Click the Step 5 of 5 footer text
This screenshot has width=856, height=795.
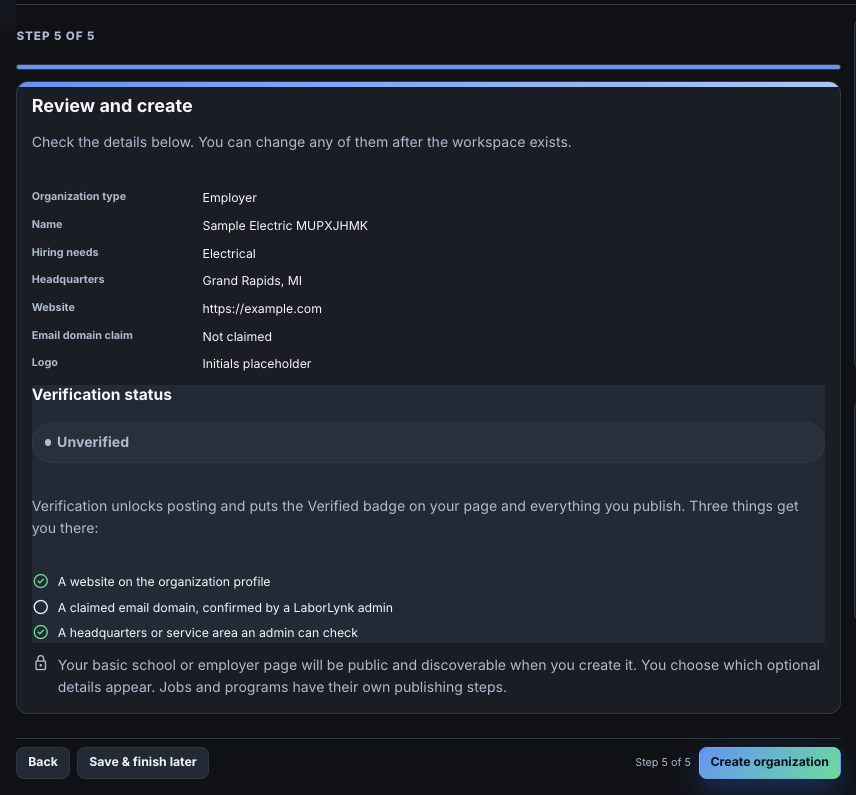[663, 762]
